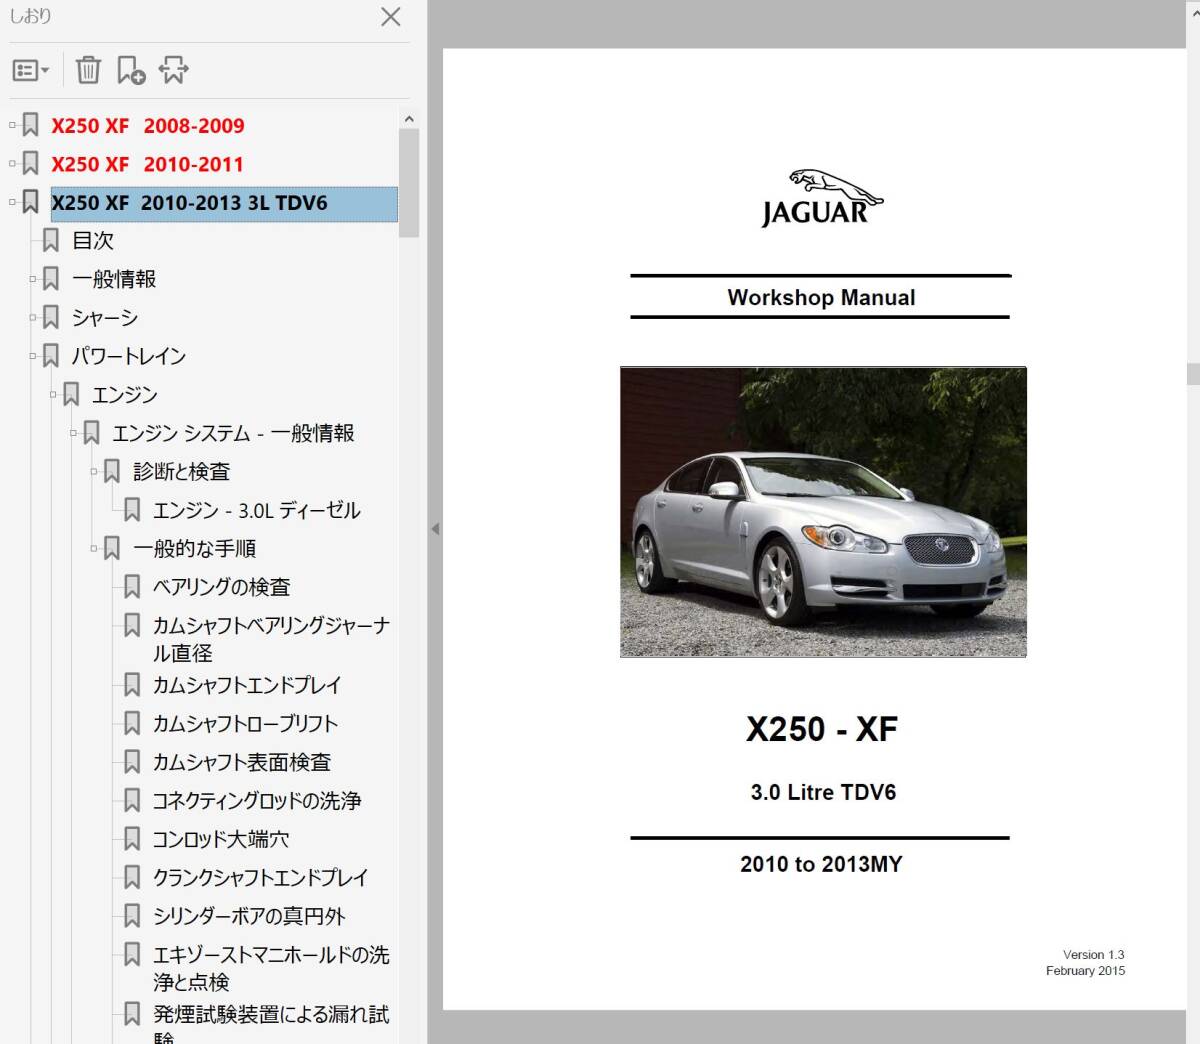Collapse the 一般的な手順 bookmark node
Image resolution: width=1200 pixels, height=1044 pixels.
coord(94,548)
